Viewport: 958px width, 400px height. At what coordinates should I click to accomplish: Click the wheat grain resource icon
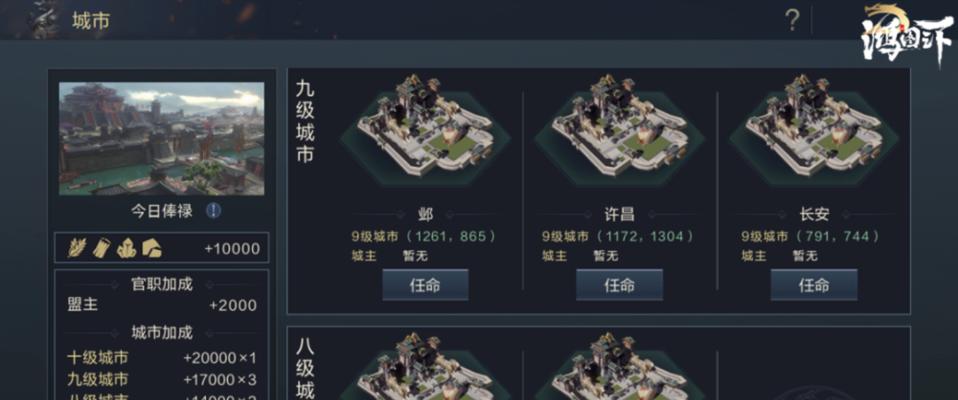pyautogui.click(x=77, y=247)
